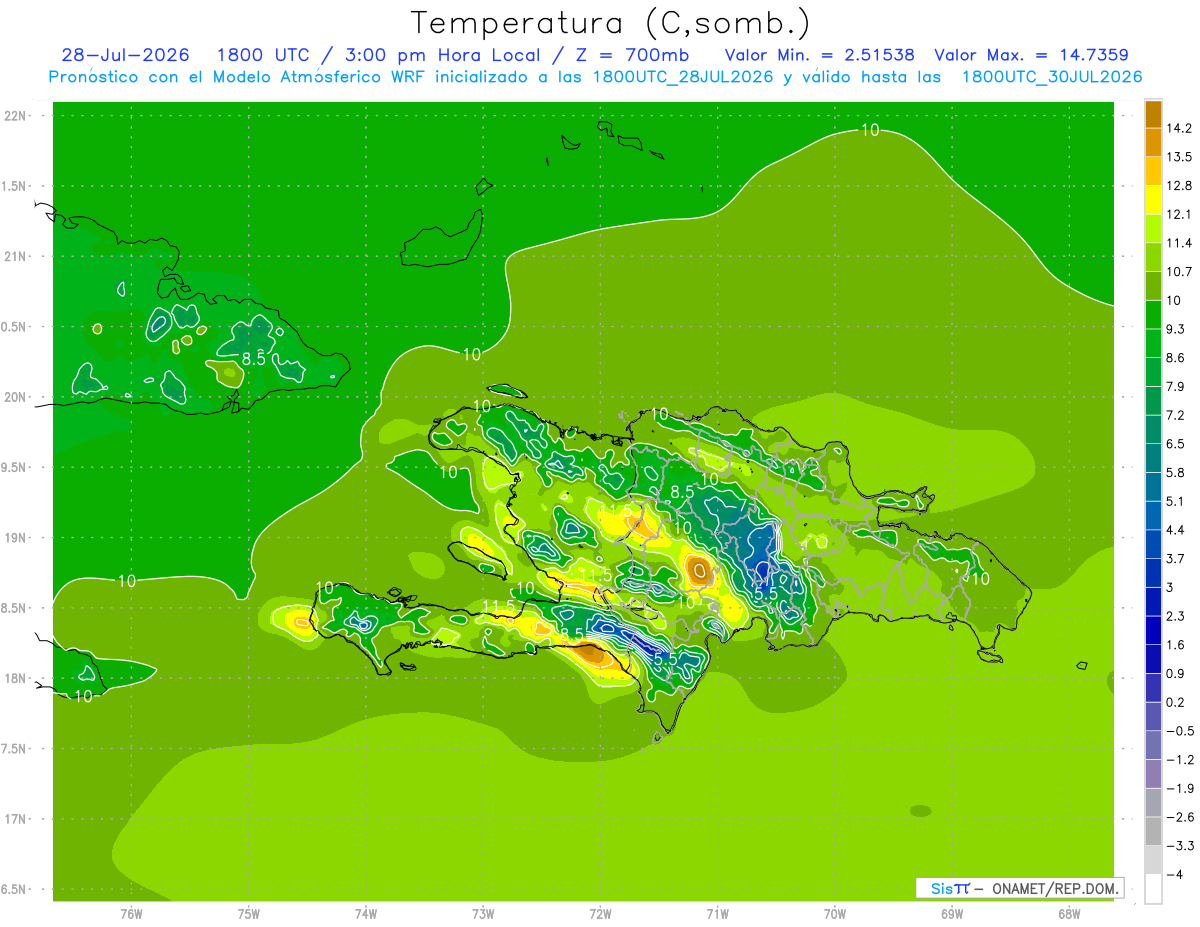Click the '21N' latitude axis label
Viewport: 1200px width, 927px height.
14,256
